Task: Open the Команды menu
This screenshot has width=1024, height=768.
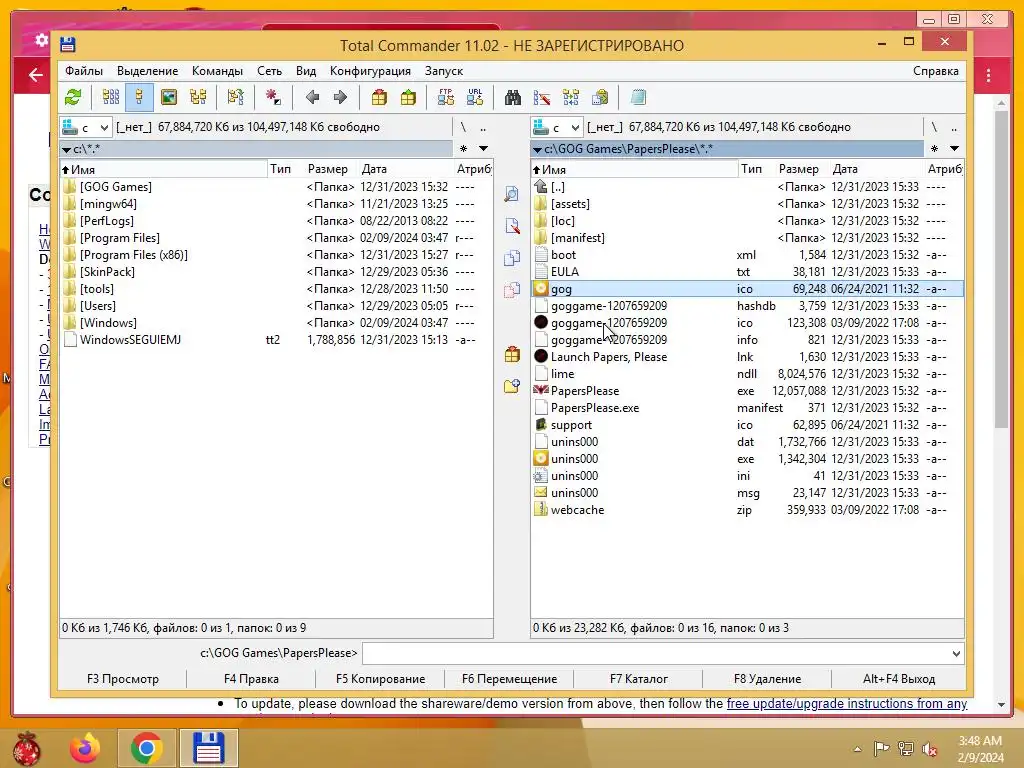Action: (217, 71)
